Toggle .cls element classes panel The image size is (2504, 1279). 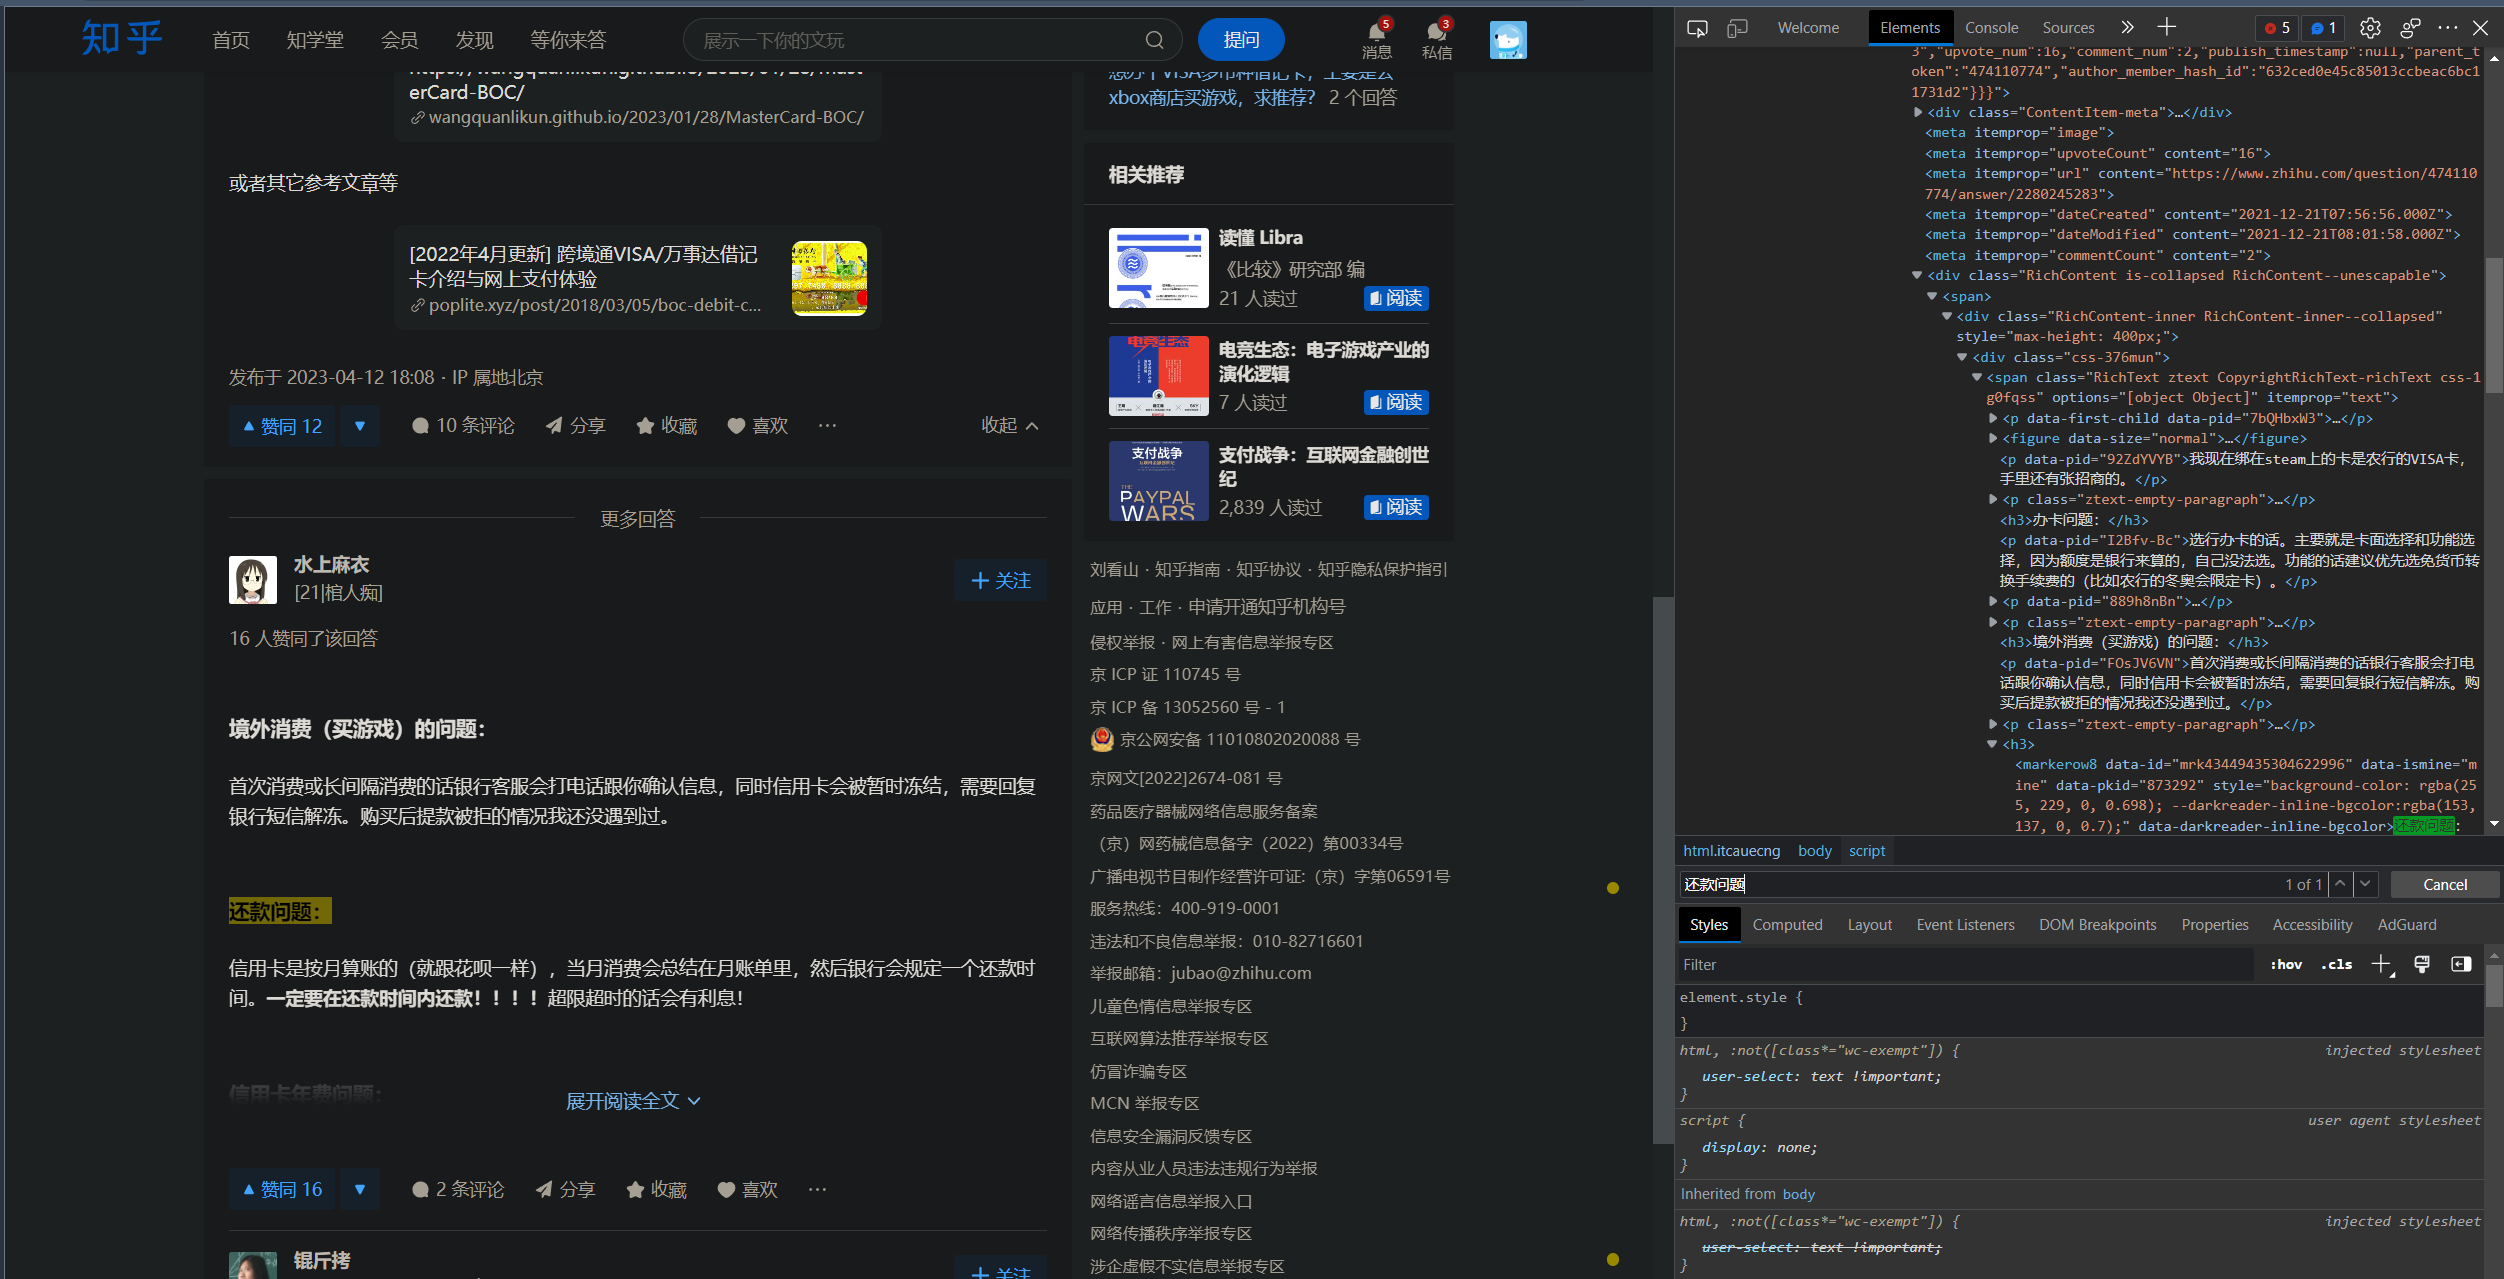pyautogui.click(x=2336, y=965)
